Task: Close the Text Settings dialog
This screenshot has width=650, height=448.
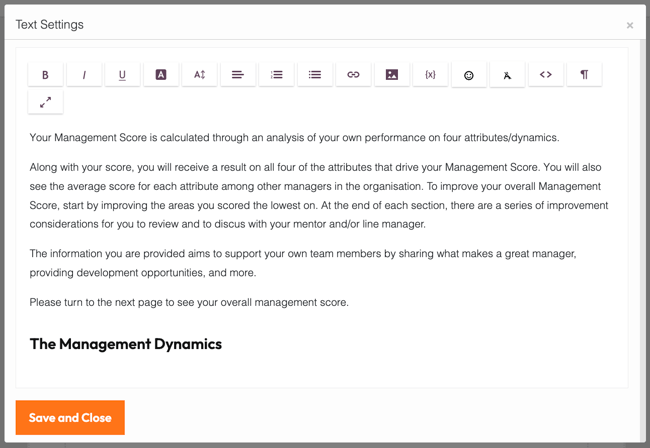Action: pyautogui.click(x=629, y=25)
